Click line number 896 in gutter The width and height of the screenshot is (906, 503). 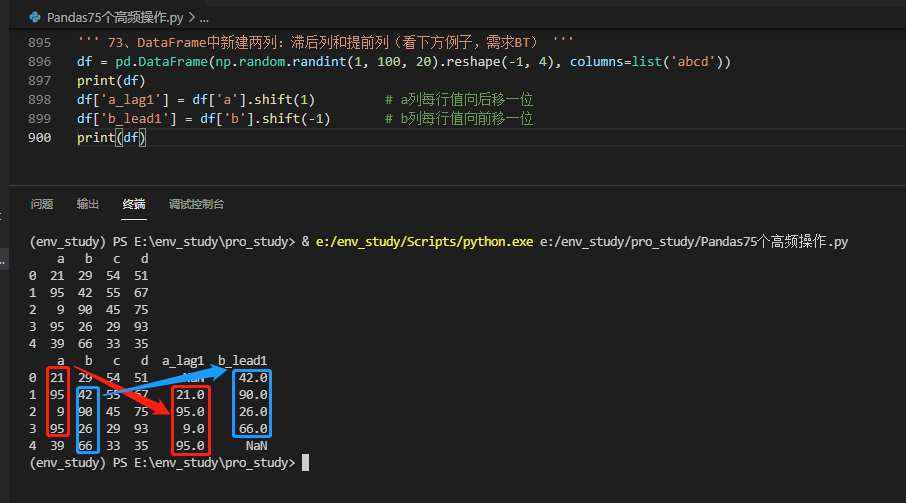click(x=39, y=62)
